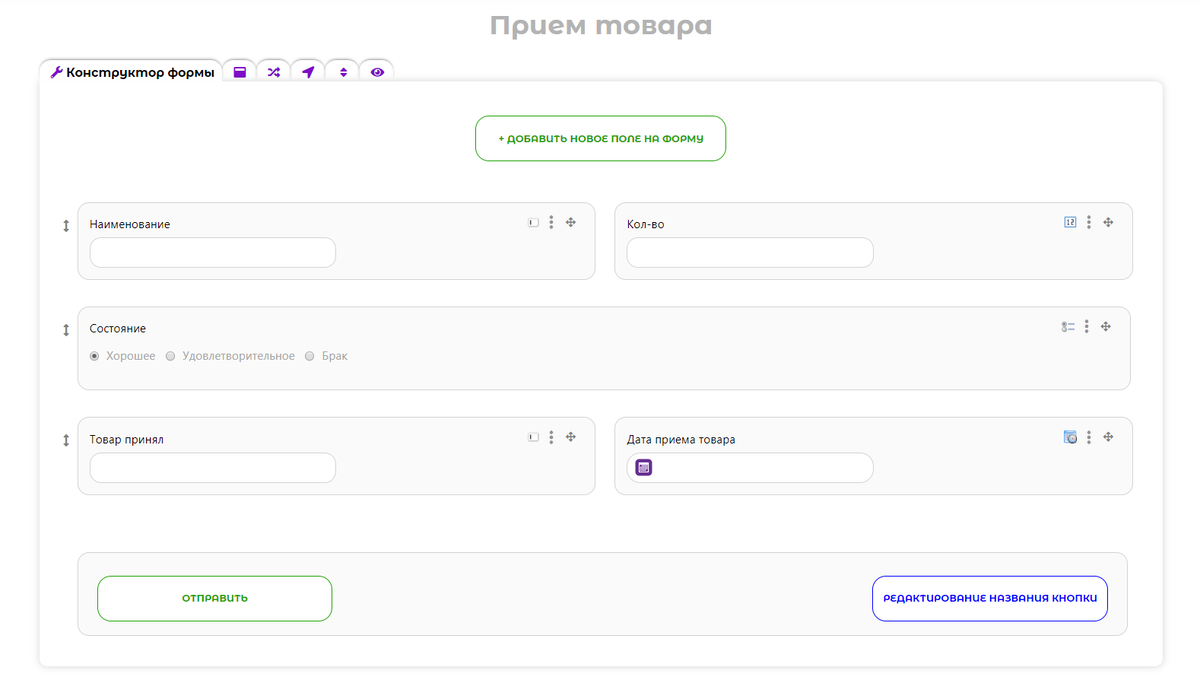The image size is (1200, 699).
Task: Click the Товар принял field label
Action: point(127,439)
